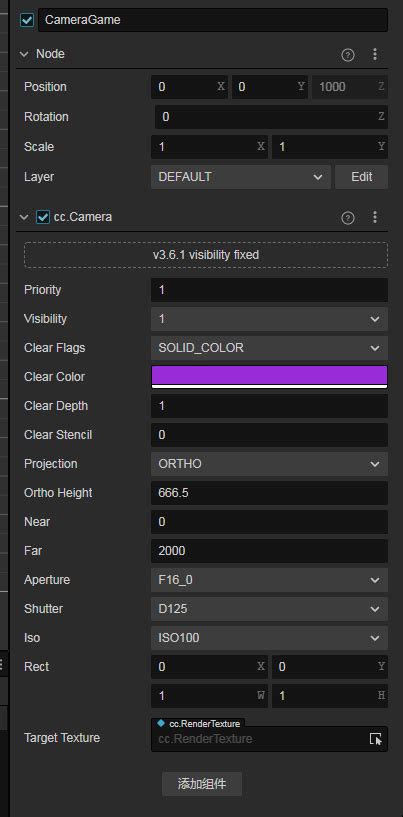This screenshot has height=817, width=403.
Task: Collapse the cc.Camera component section
Action: pyautogui.click(x=24, y=217)
